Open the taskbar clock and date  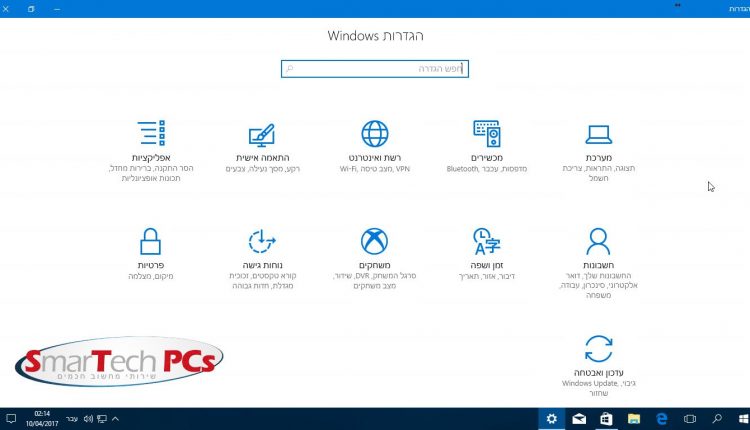(x=42, y=419)
